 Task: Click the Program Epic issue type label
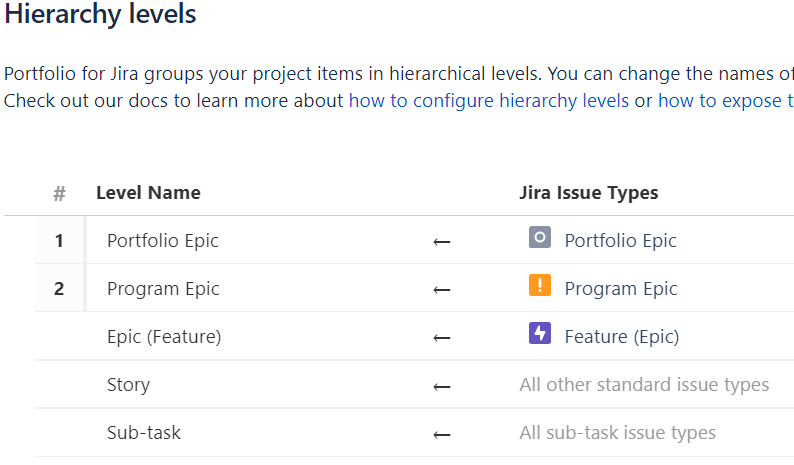pyautogui.click(x=621, y=289)
